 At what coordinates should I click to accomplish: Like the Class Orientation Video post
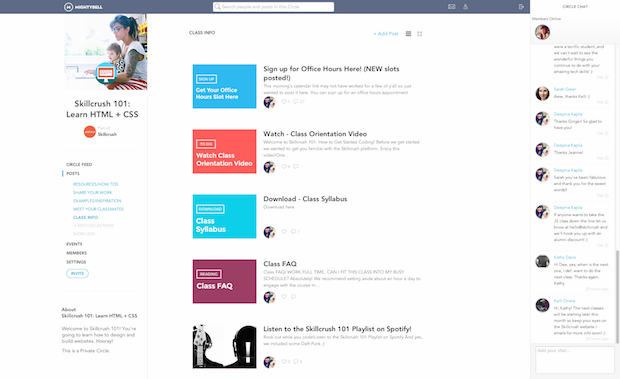[x=284, y=166]
